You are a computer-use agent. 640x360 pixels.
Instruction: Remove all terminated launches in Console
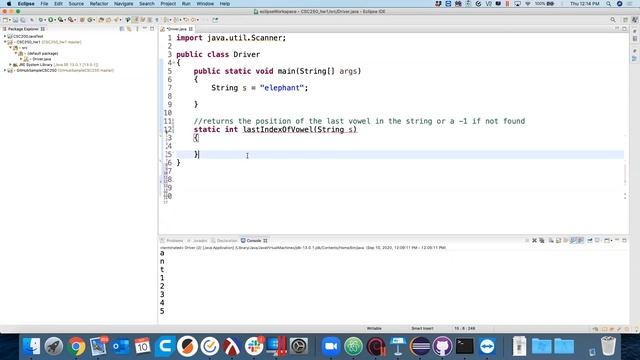click(x=542, y=241)
